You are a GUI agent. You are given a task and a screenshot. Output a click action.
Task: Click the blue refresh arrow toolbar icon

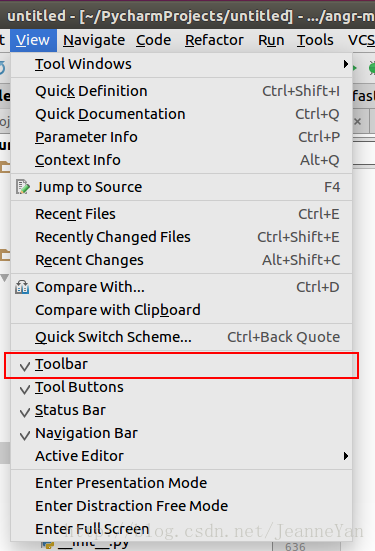[2, 68]
